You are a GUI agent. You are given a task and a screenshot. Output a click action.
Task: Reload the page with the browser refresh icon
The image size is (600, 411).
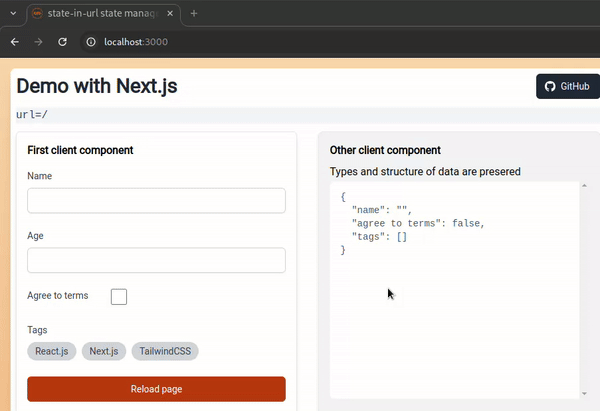(62, 42)
